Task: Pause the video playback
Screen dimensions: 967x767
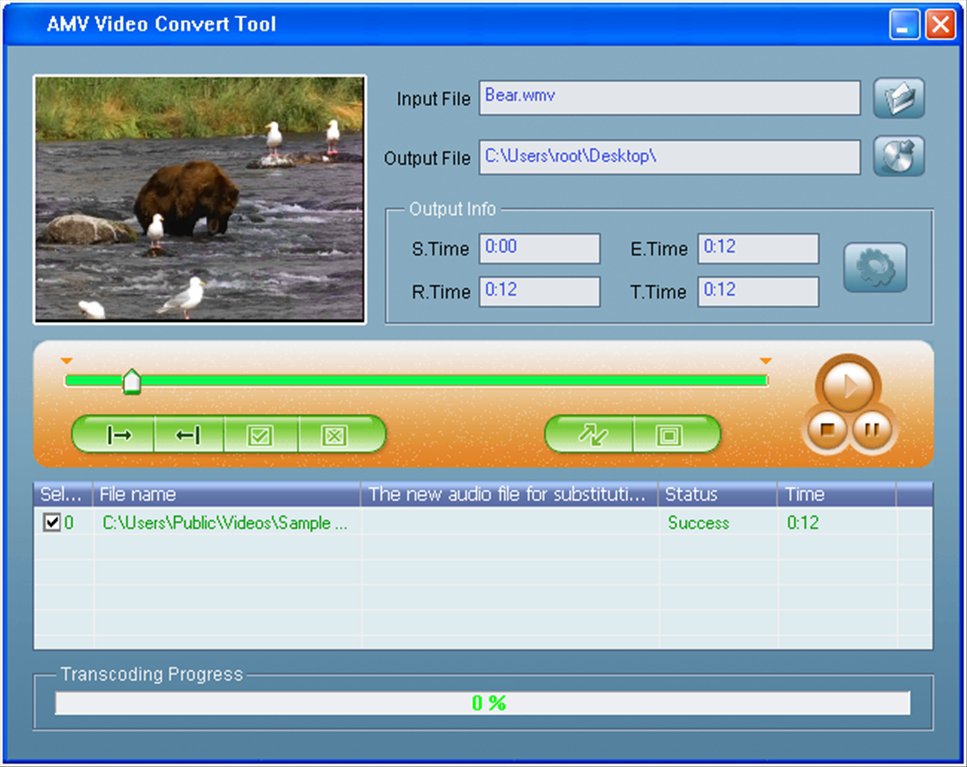Action: tap(871, 429)
